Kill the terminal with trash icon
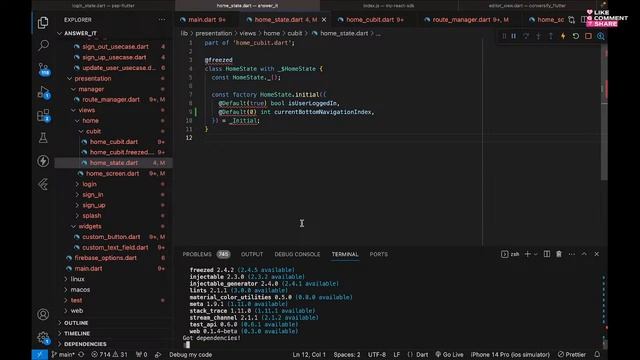The width and height of the screenshot is (640, 360). pos(559,254)
